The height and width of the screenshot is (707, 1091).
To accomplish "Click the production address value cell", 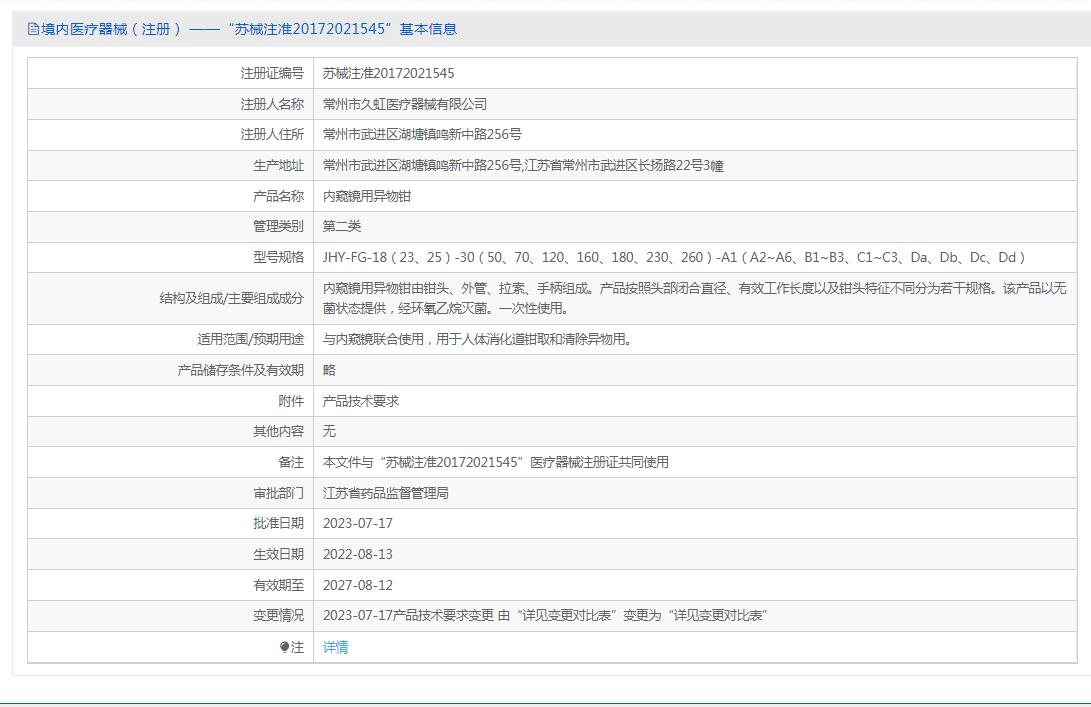I will pos(523,166).
